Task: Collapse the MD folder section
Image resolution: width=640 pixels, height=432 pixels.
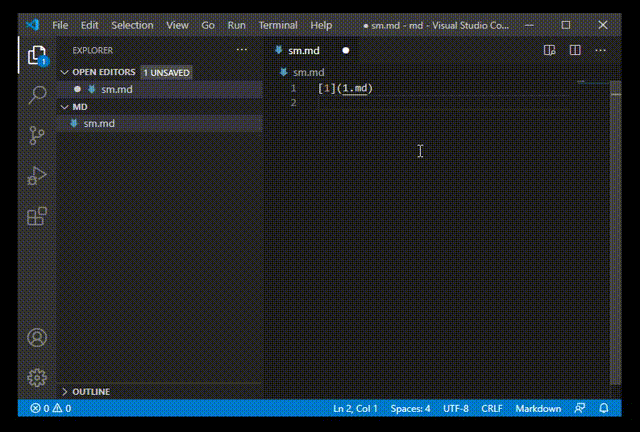Action: coord(64,107)
